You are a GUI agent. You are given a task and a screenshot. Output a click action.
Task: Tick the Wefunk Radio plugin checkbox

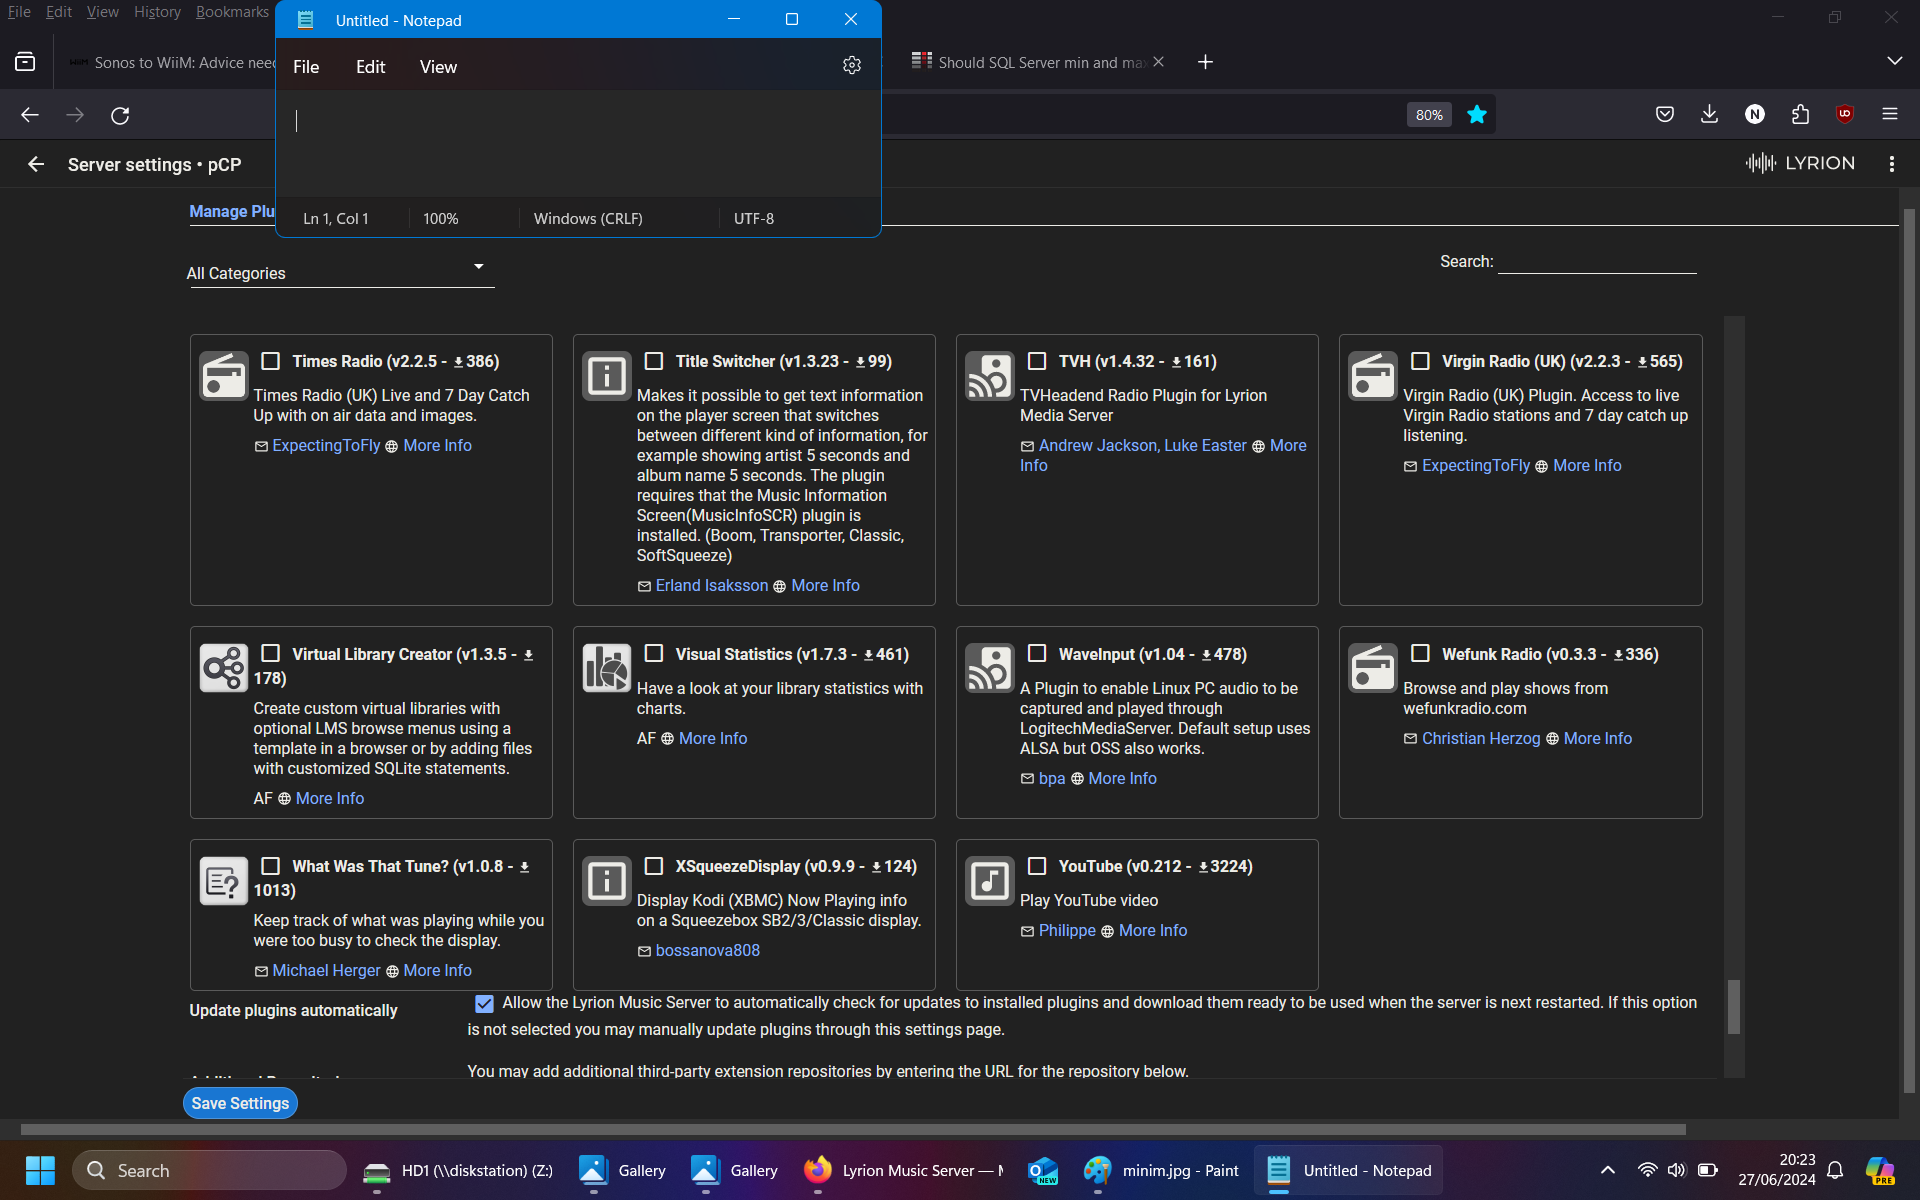[x=1420, y=654]
